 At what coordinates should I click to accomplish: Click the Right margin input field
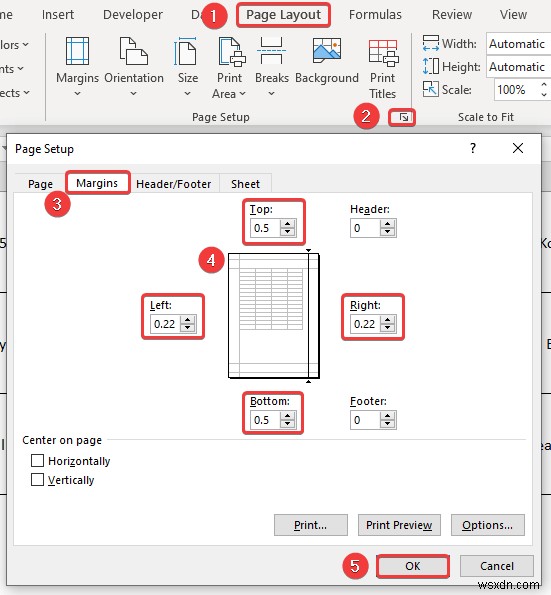coord(366,324)
